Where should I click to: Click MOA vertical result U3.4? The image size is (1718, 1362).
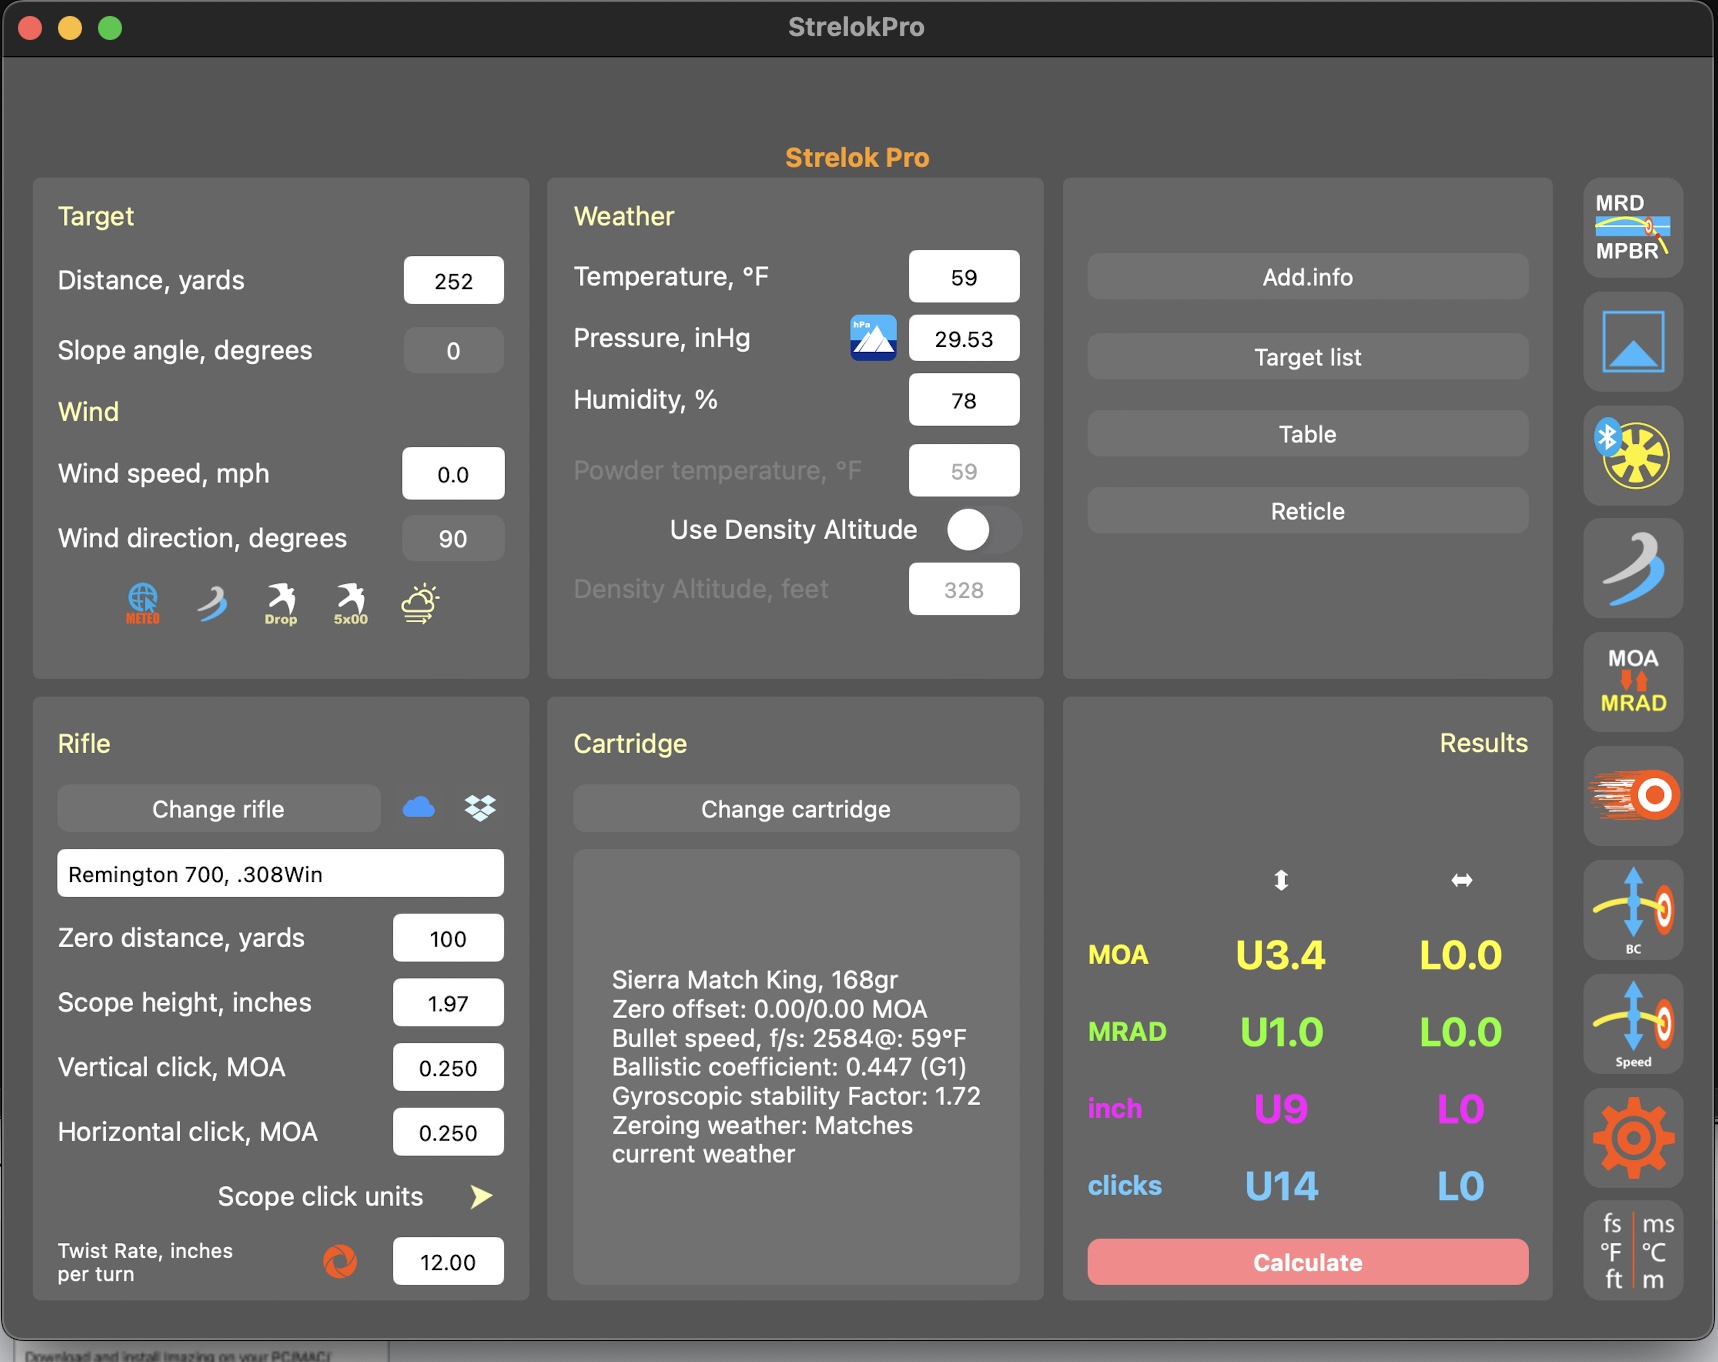[x=1281, y=956]
